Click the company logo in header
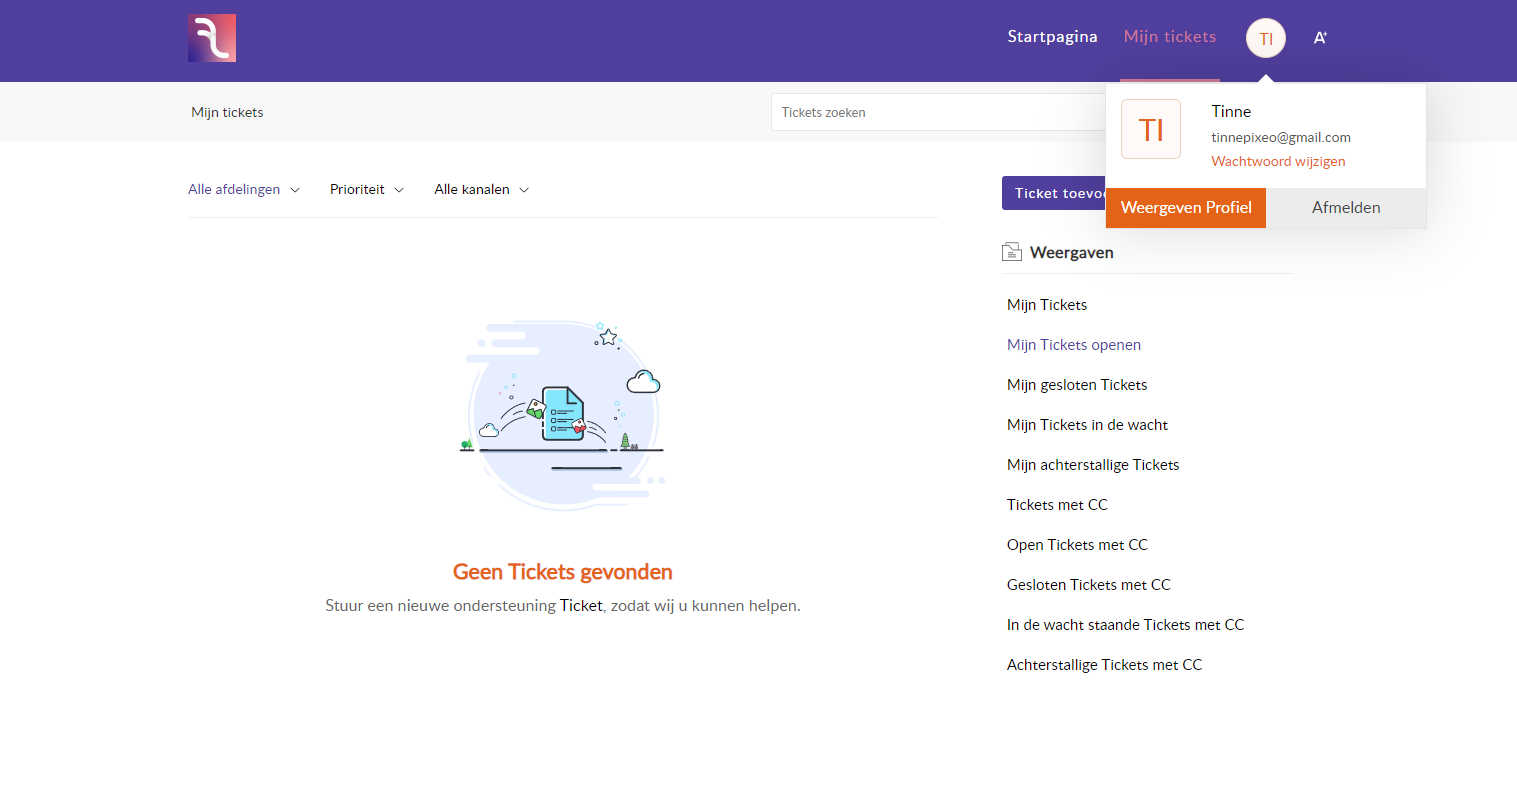 [x=212, y=38]
